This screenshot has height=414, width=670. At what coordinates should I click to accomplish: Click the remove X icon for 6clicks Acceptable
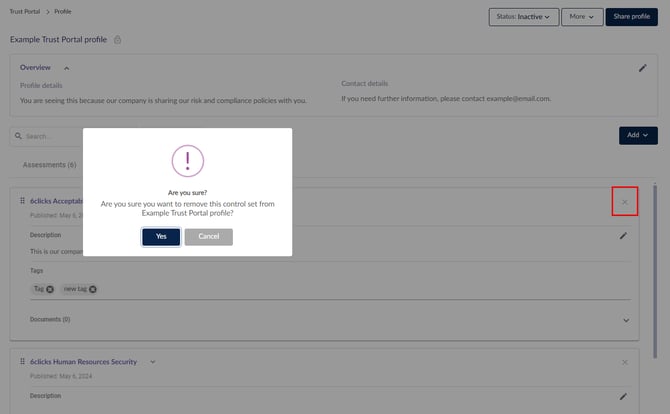tap(624, 202)
